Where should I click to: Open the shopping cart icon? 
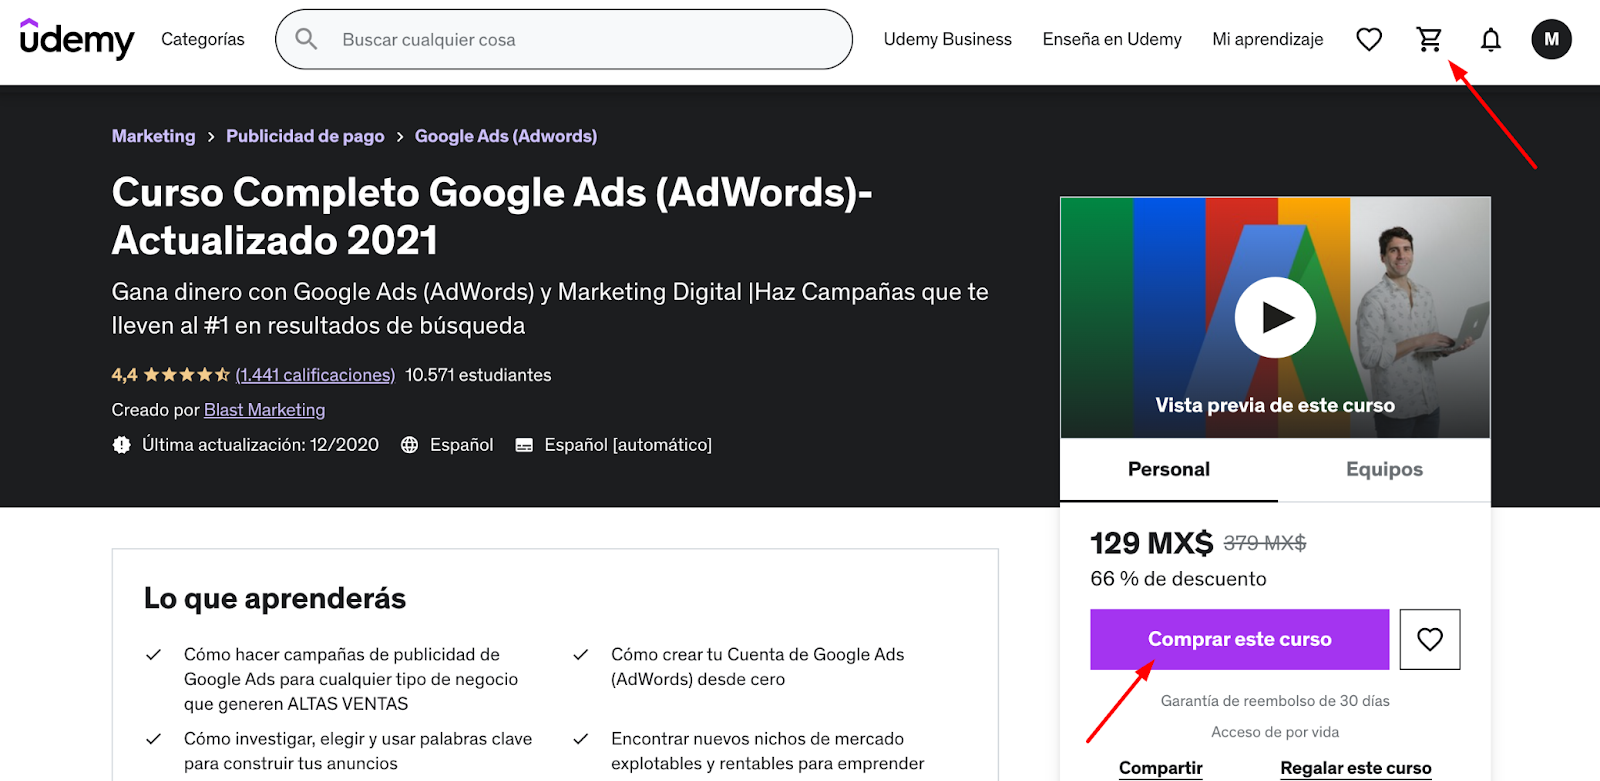(x=1430, y=39)
